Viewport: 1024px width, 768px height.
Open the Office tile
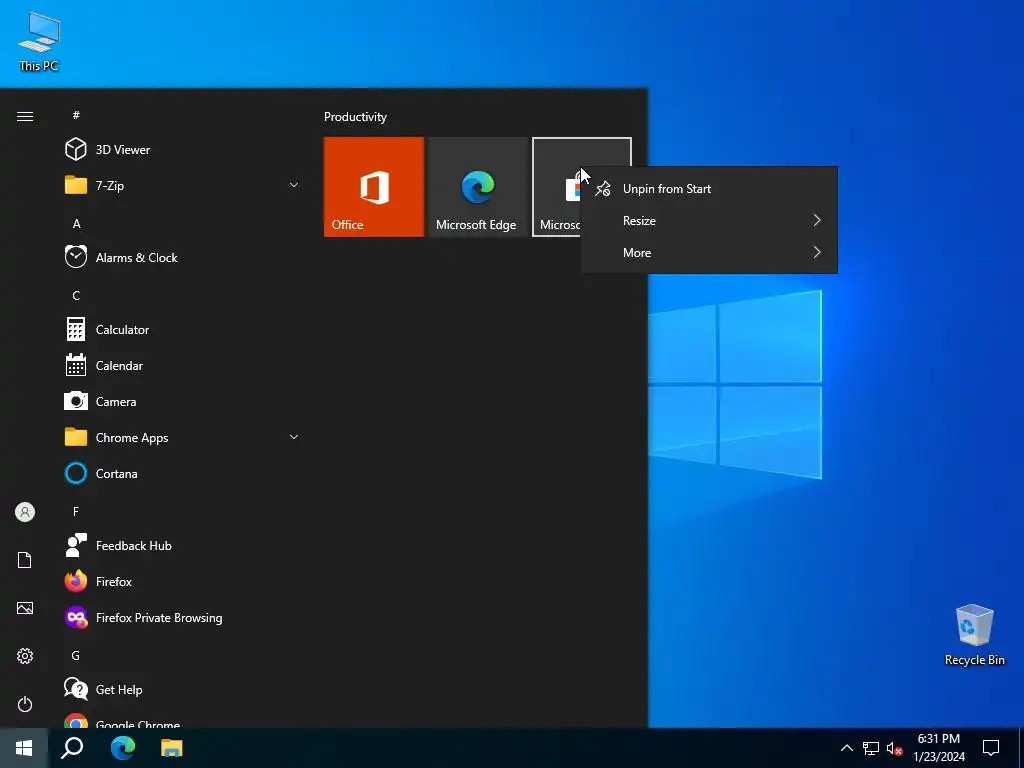point(374,187)
